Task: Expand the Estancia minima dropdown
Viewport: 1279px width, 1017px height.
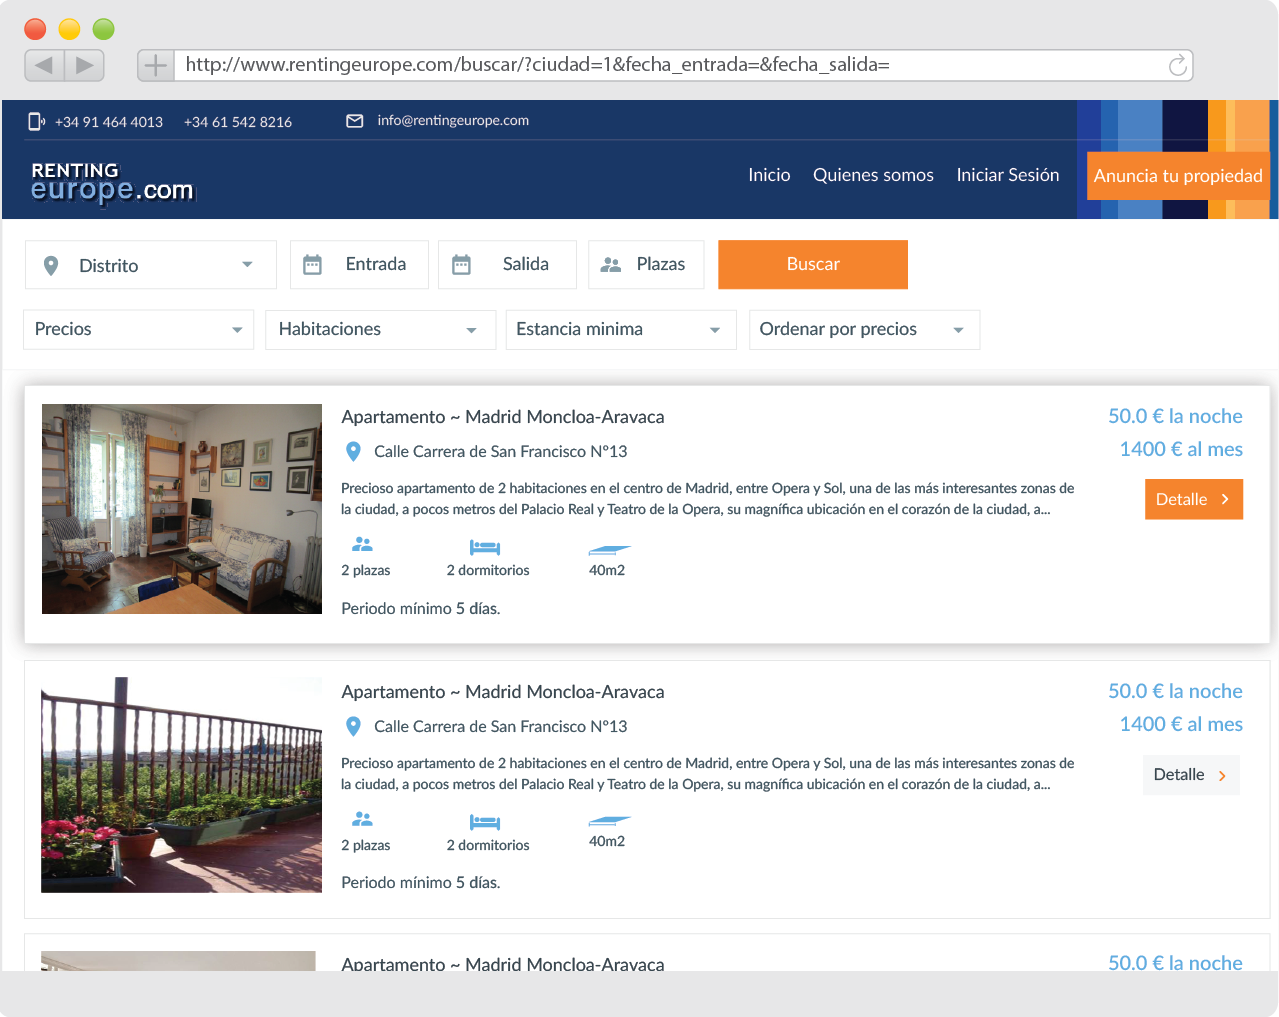Action: point(620,330)
